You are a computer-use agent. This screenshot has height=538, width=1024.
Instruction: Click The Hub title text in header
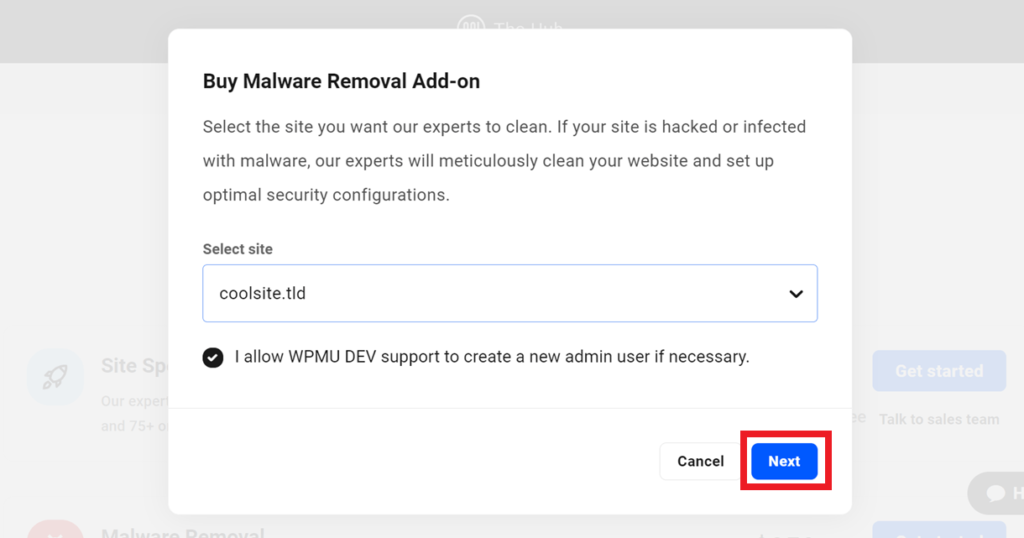coord(528,26)
